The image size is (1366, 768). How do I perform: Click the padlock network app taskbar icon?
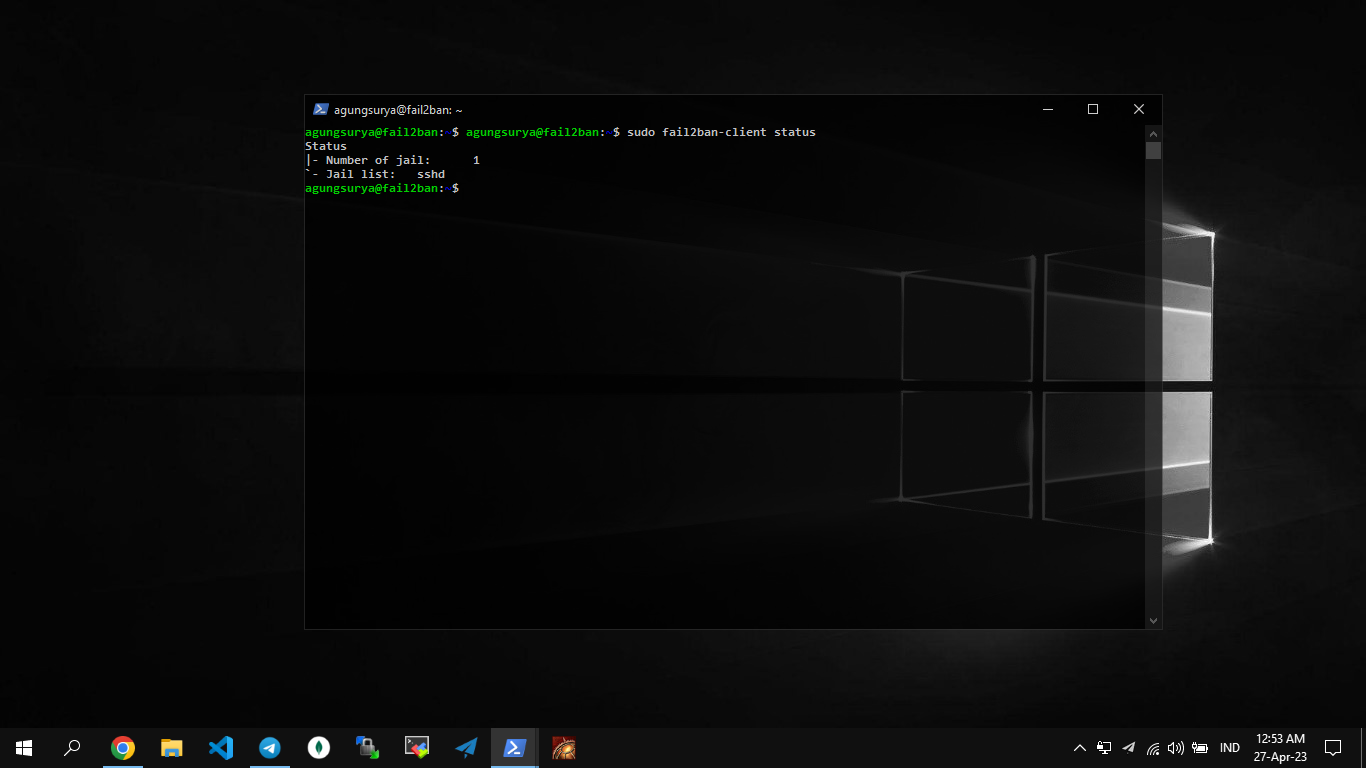click(x=368, y=747)
